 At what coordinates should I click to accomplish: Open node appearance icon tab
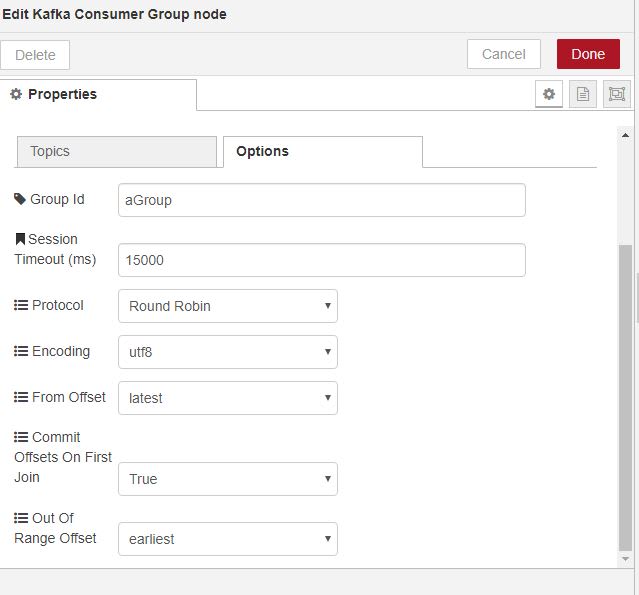(617, 94)
